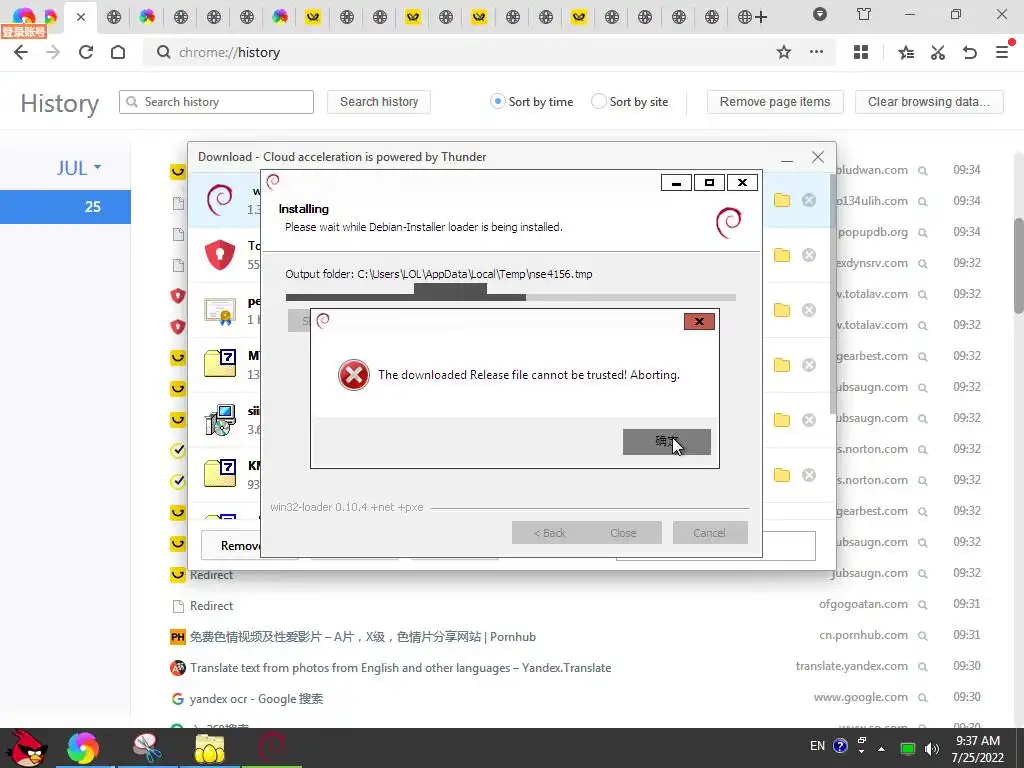Click the Back button in Debian installer
Image resolution: width=1024 pixels, height=768 pixels.
click(549, 533)
